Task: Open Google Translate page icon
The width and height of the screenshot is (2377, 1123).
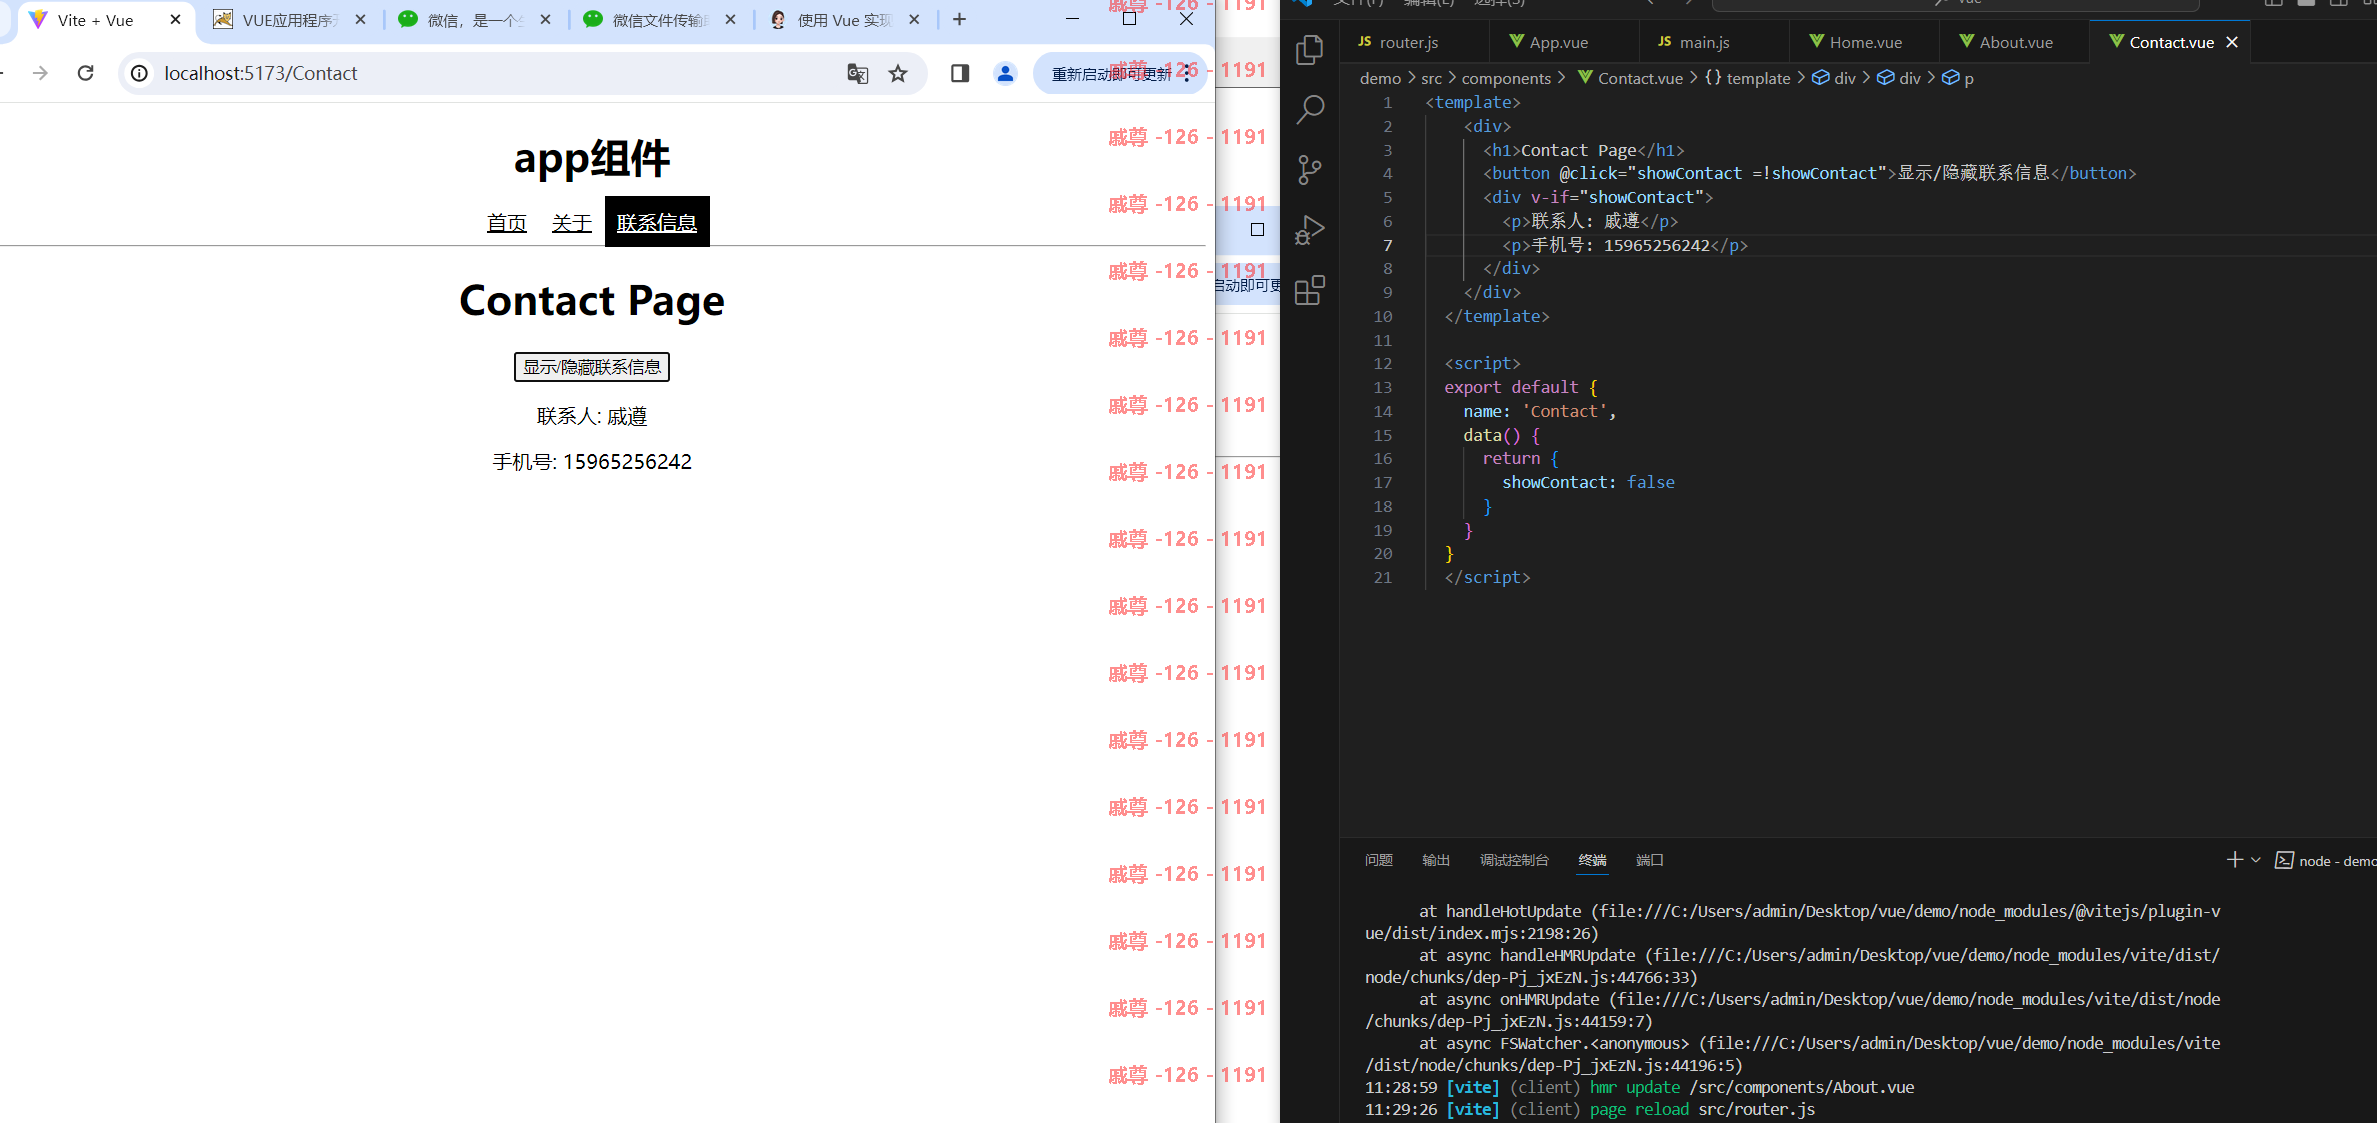Action: (x=857, y=73)
